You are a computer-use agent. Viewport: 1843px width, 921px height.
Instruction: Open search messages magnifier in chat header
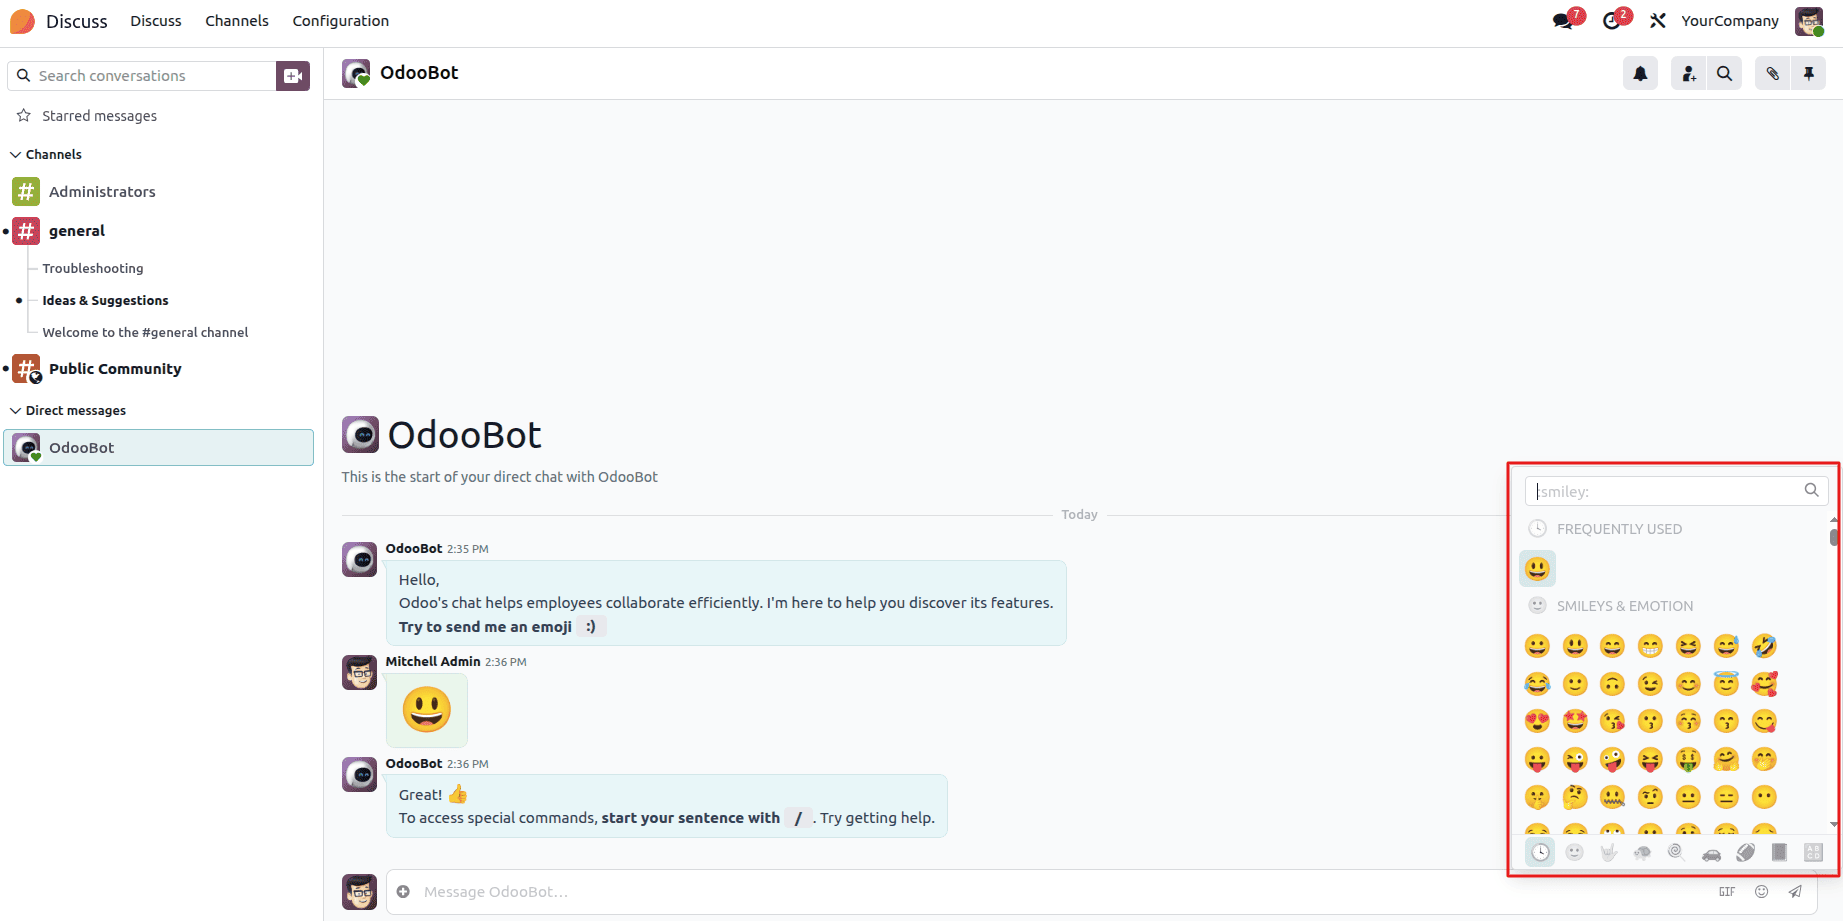(1725, 73)
